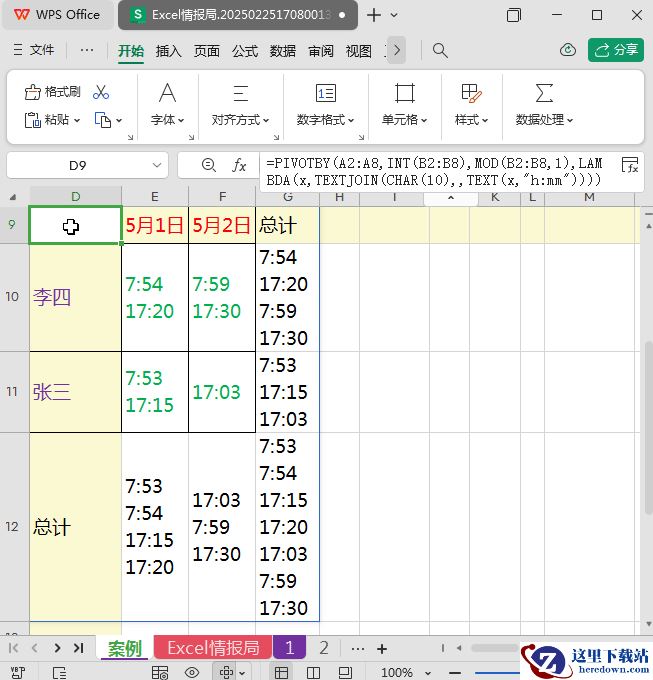Open the 页面 ribbon tab

pyautogui.click(x=206, y=51)
